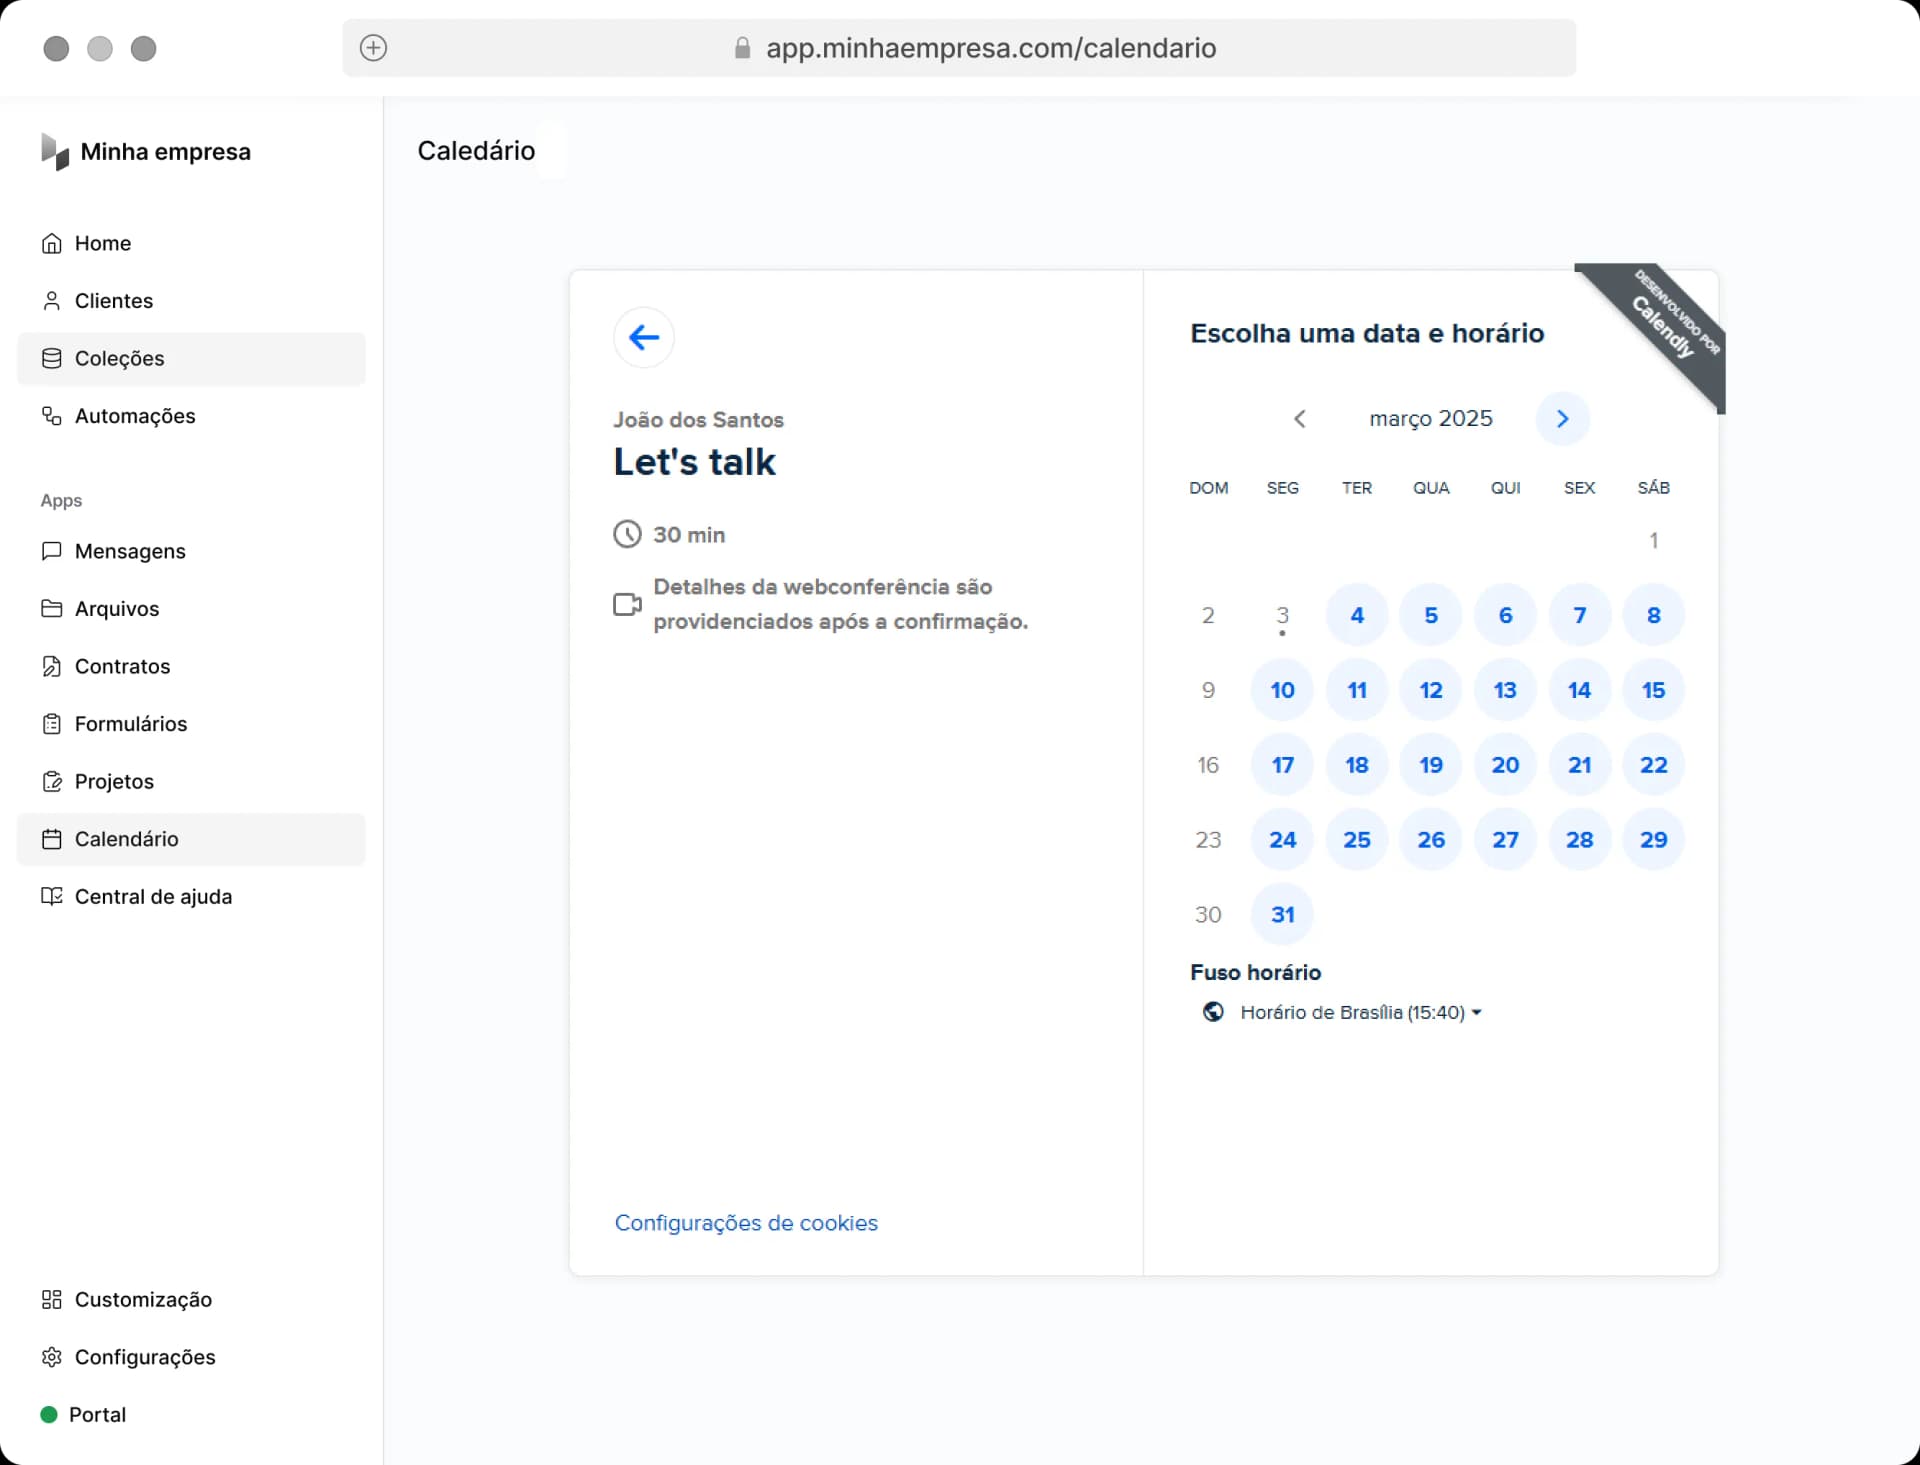Open the Contratos document icon

pos(52,666)
